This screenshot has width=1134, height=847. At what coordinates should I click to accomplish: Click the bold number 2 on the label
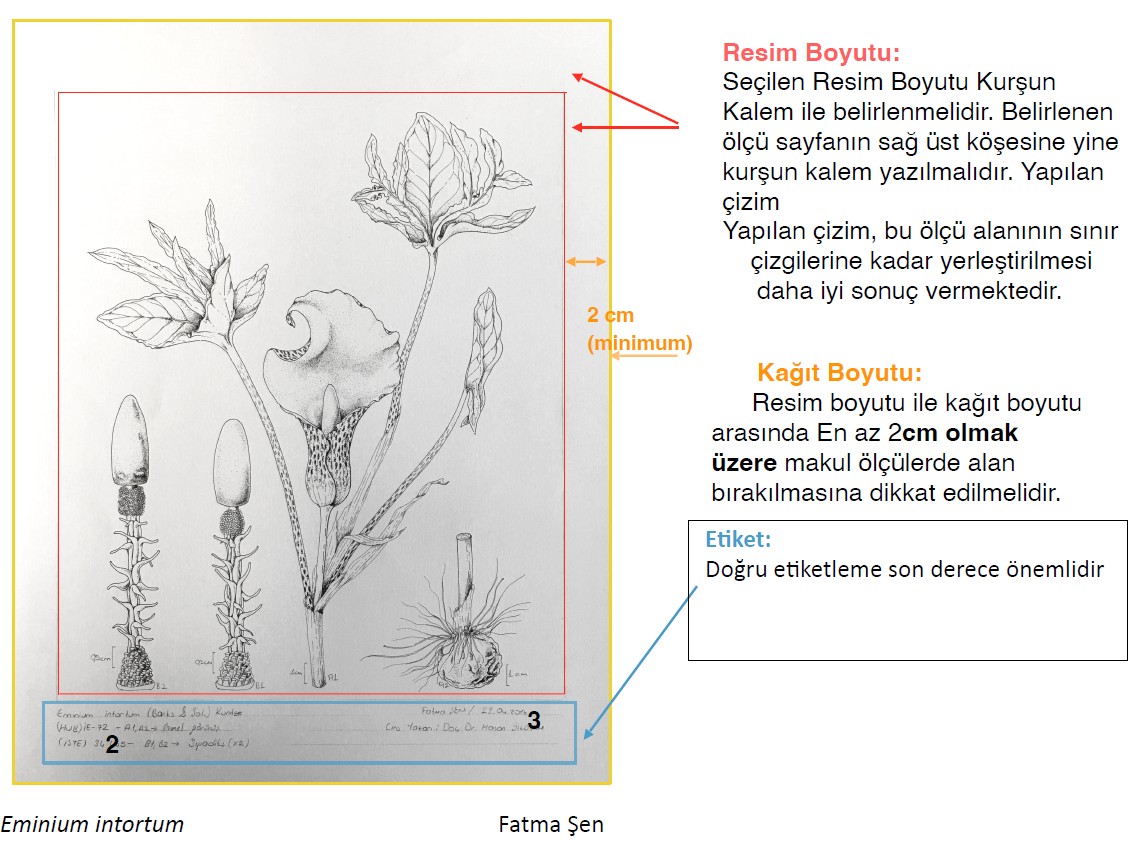[112, 744]
